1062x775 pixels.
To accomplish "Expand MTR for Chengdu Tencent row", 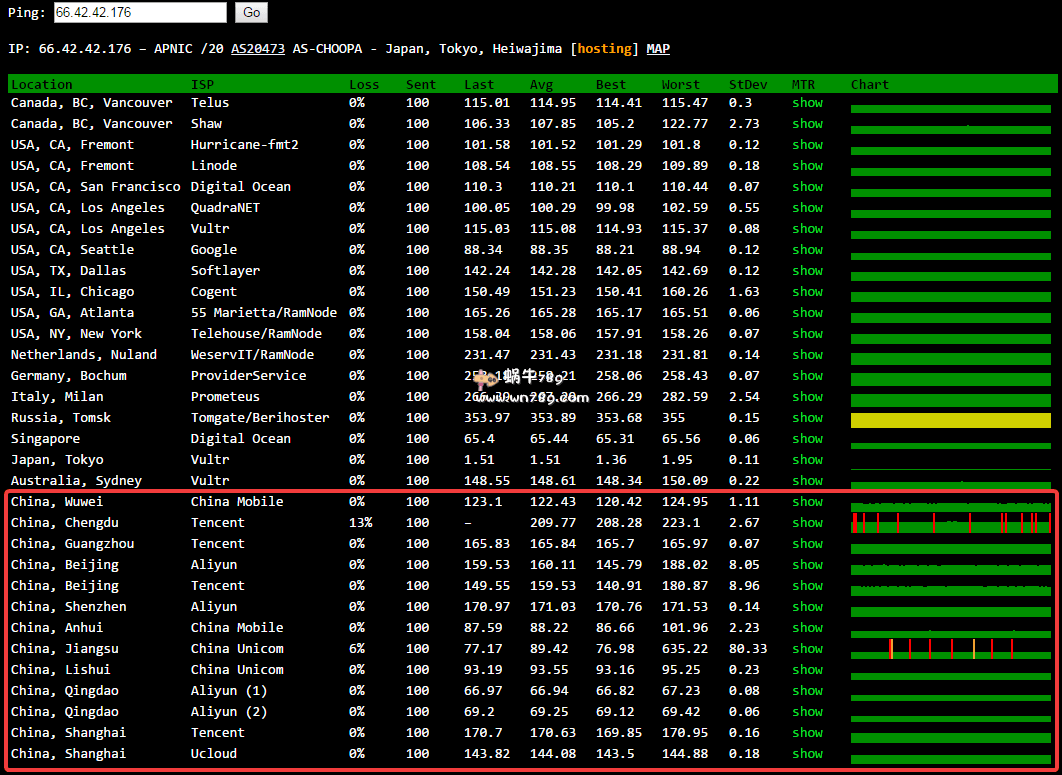I will (x=807, y=523).
